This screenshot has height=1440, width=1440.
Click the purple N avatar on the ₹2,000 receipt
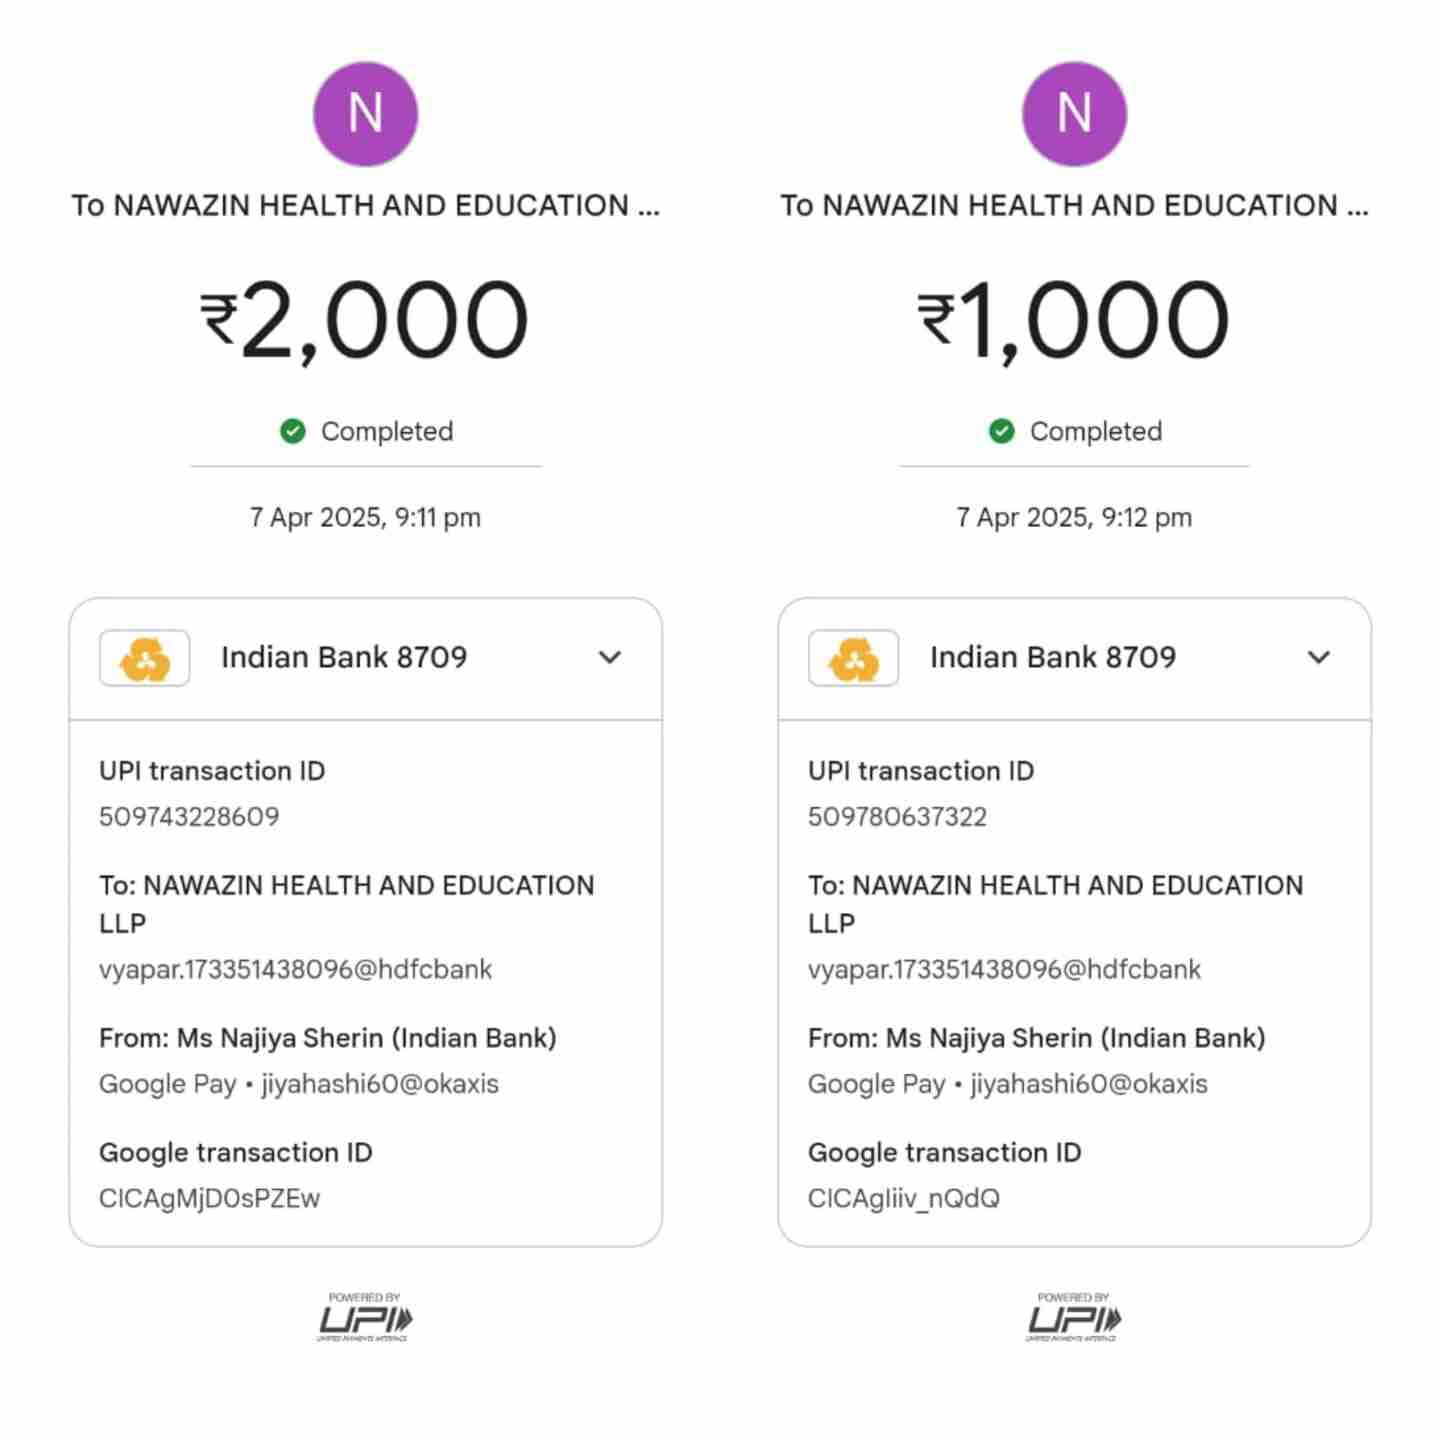click(x=365, y=114)
